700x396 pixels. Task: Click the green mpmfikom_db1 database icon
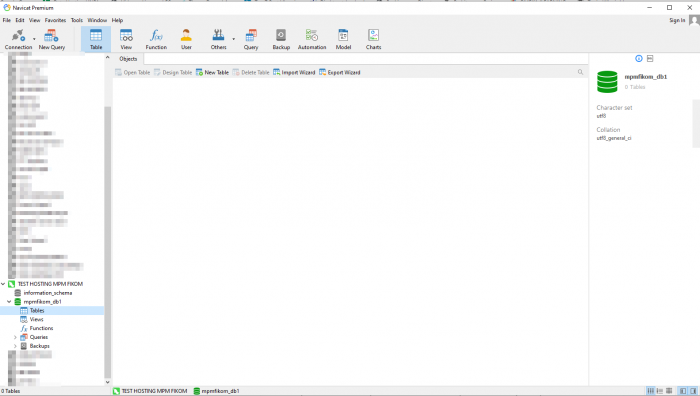[607, 82]
